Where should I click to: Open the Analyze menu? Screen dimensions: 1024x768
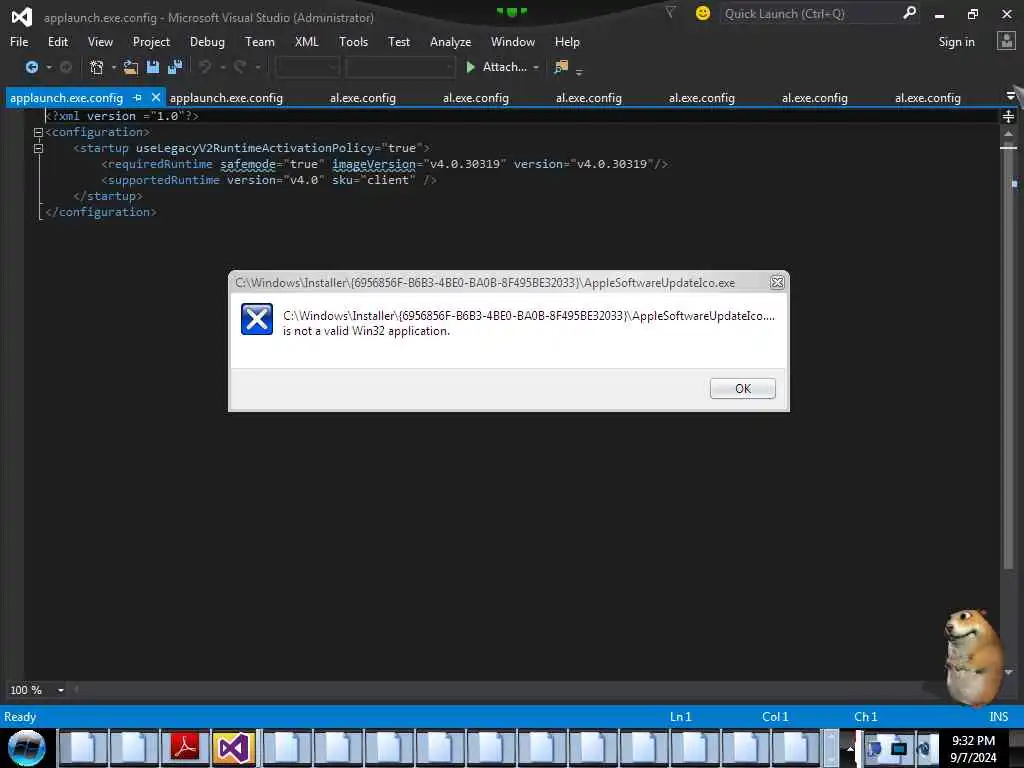tap(451, 42)
